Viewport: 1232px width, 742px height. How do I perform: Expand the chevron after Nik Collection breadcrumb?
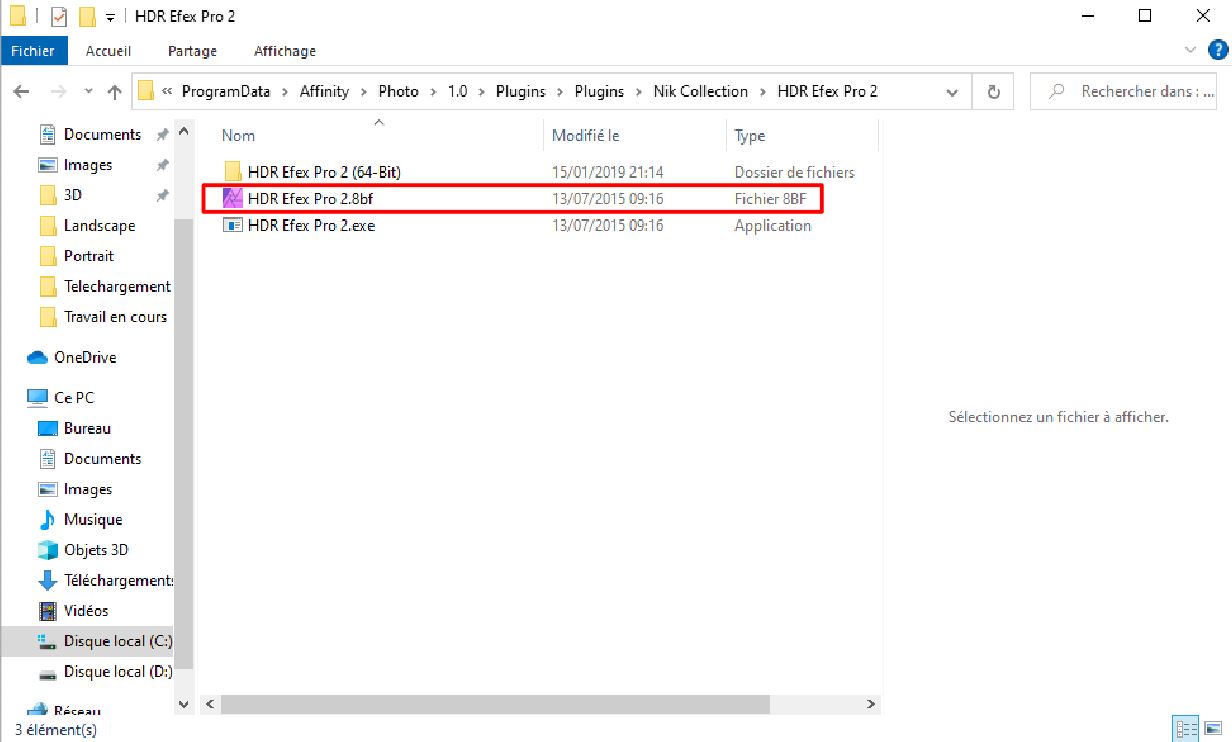[763, 91]
